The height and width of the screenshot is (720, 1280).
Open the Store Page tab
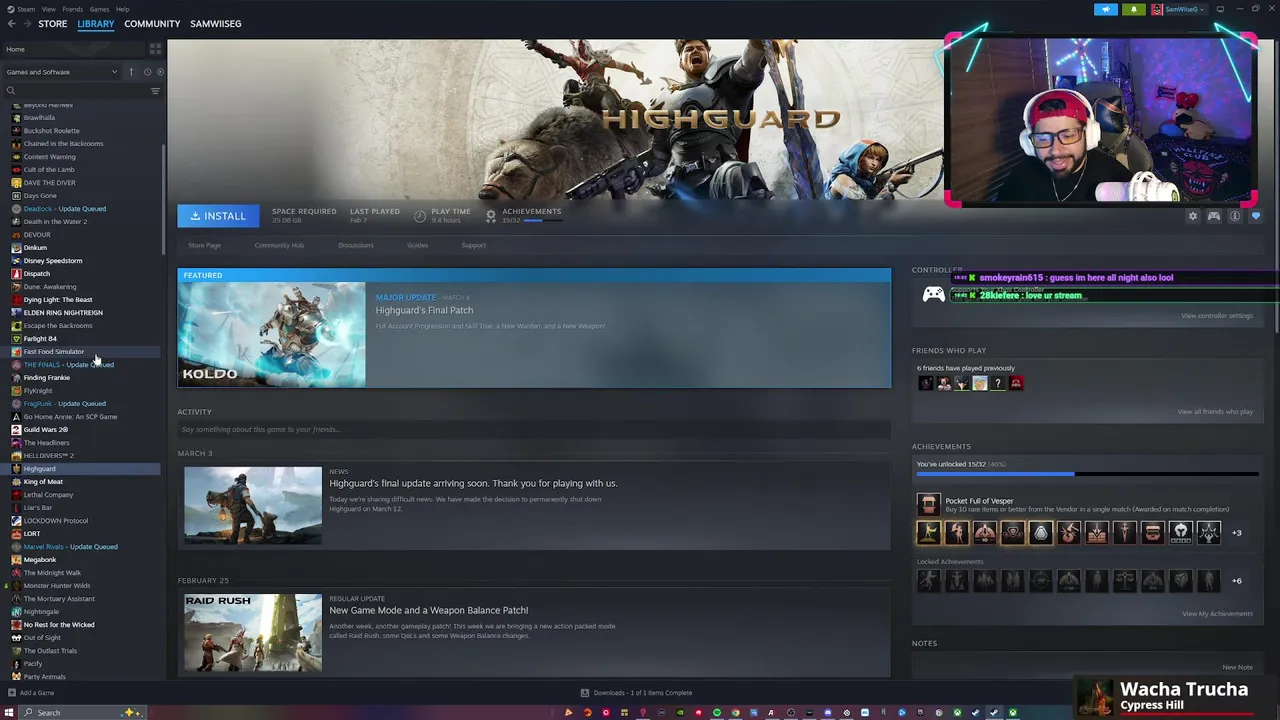(x=205, y=245)
